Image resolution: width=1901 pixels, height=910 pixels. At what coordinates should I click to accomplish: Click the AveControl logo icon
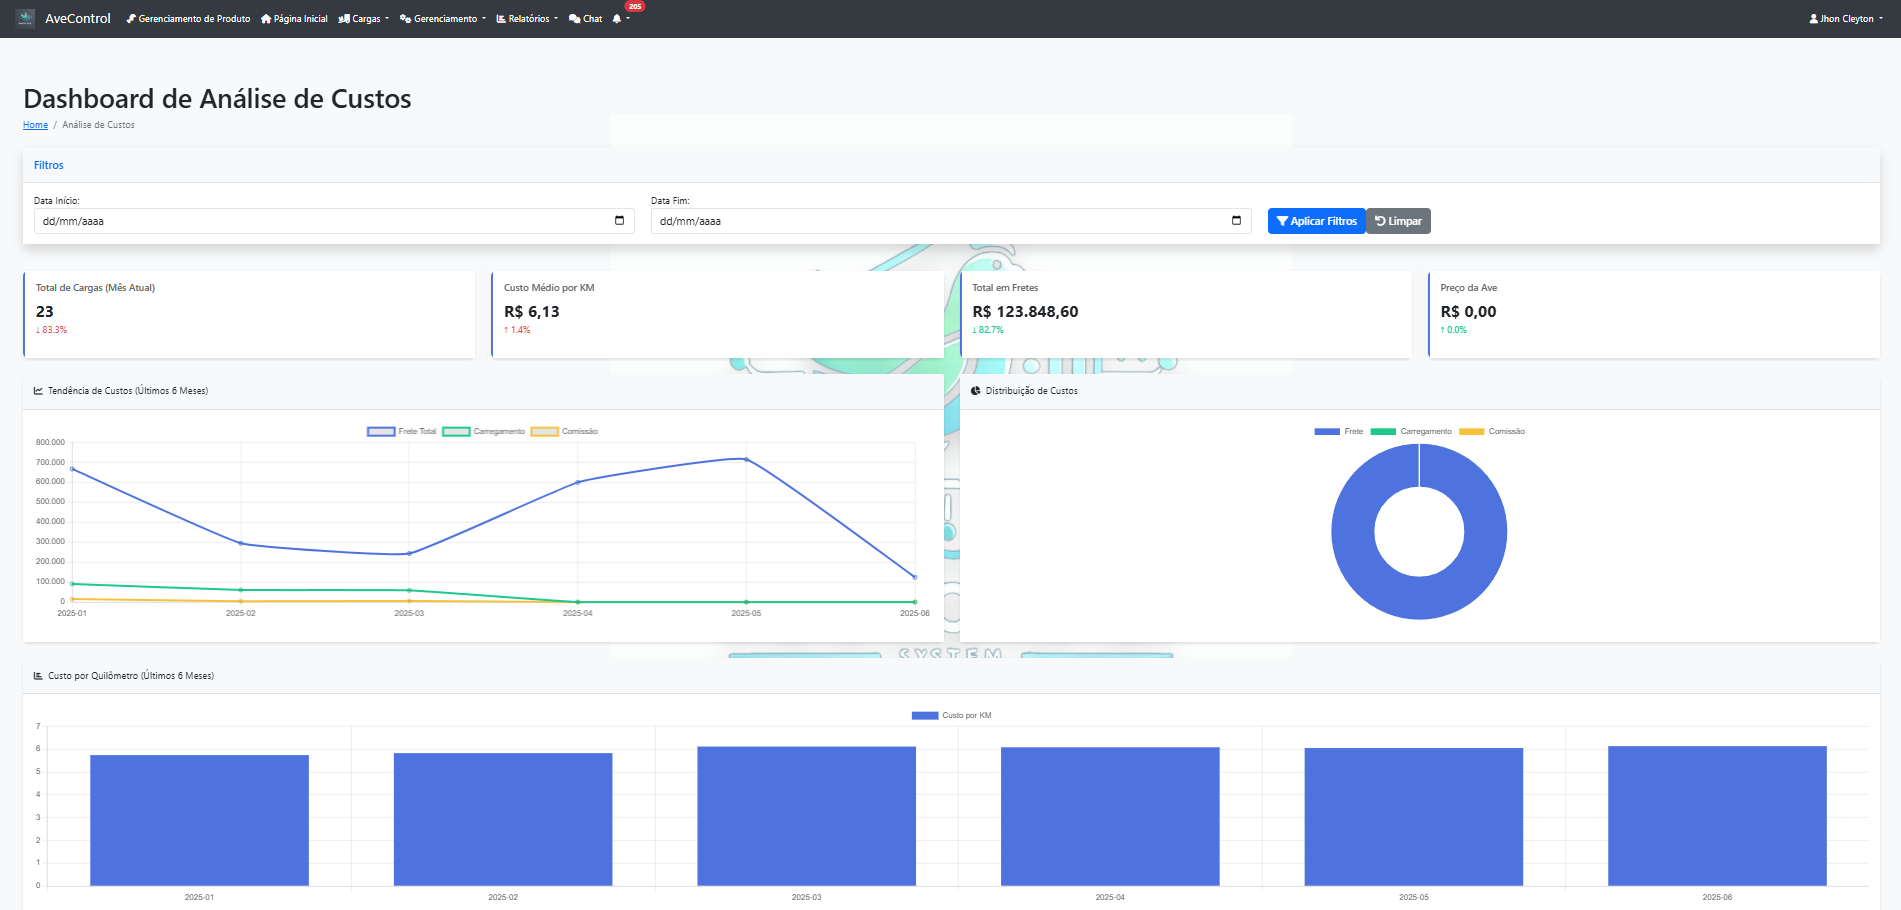(25, 18)
